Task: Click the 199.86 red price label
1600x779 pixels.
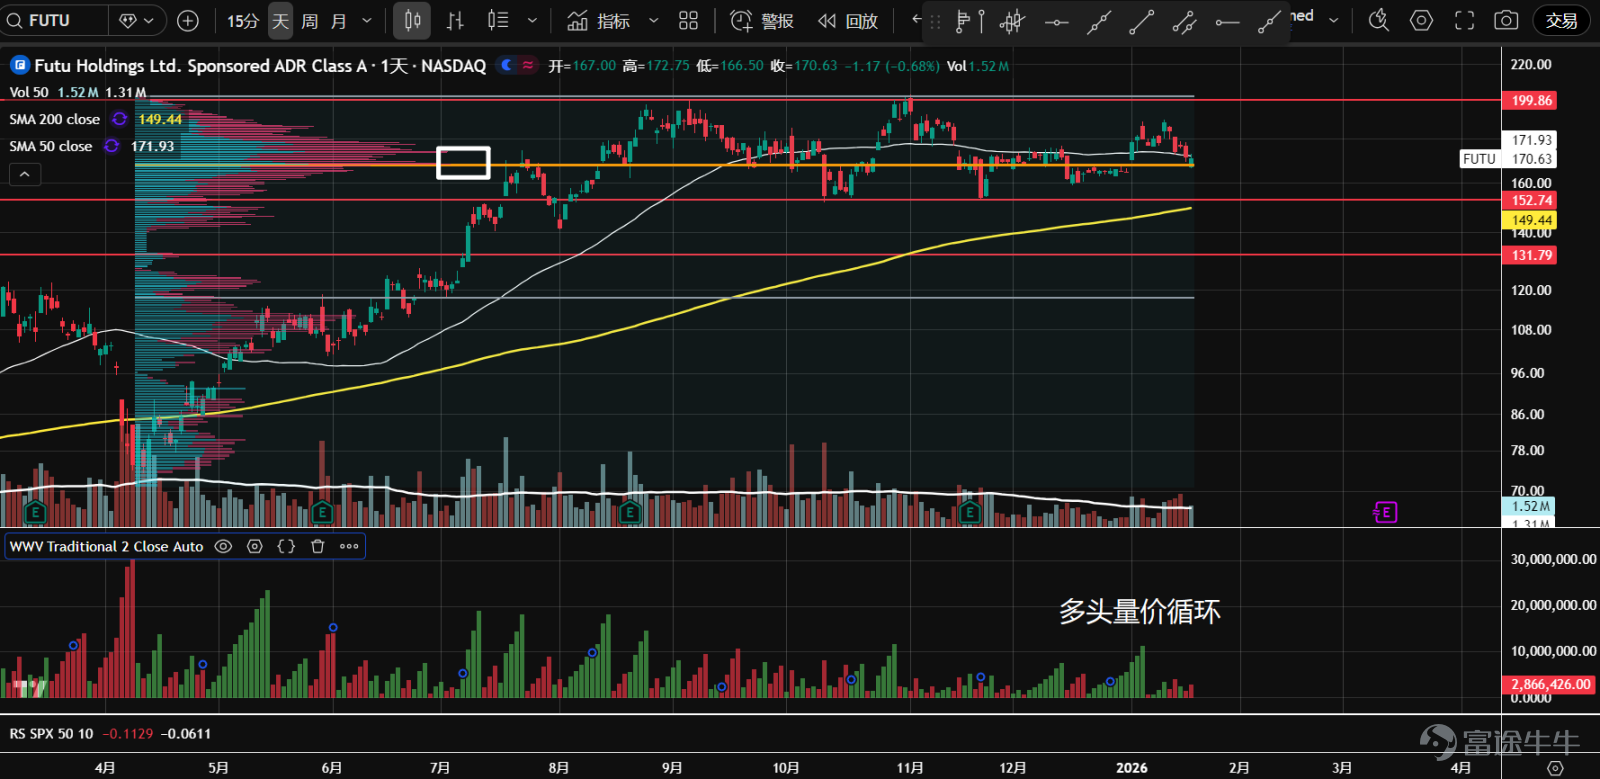Action: (x=1530, y=100)
